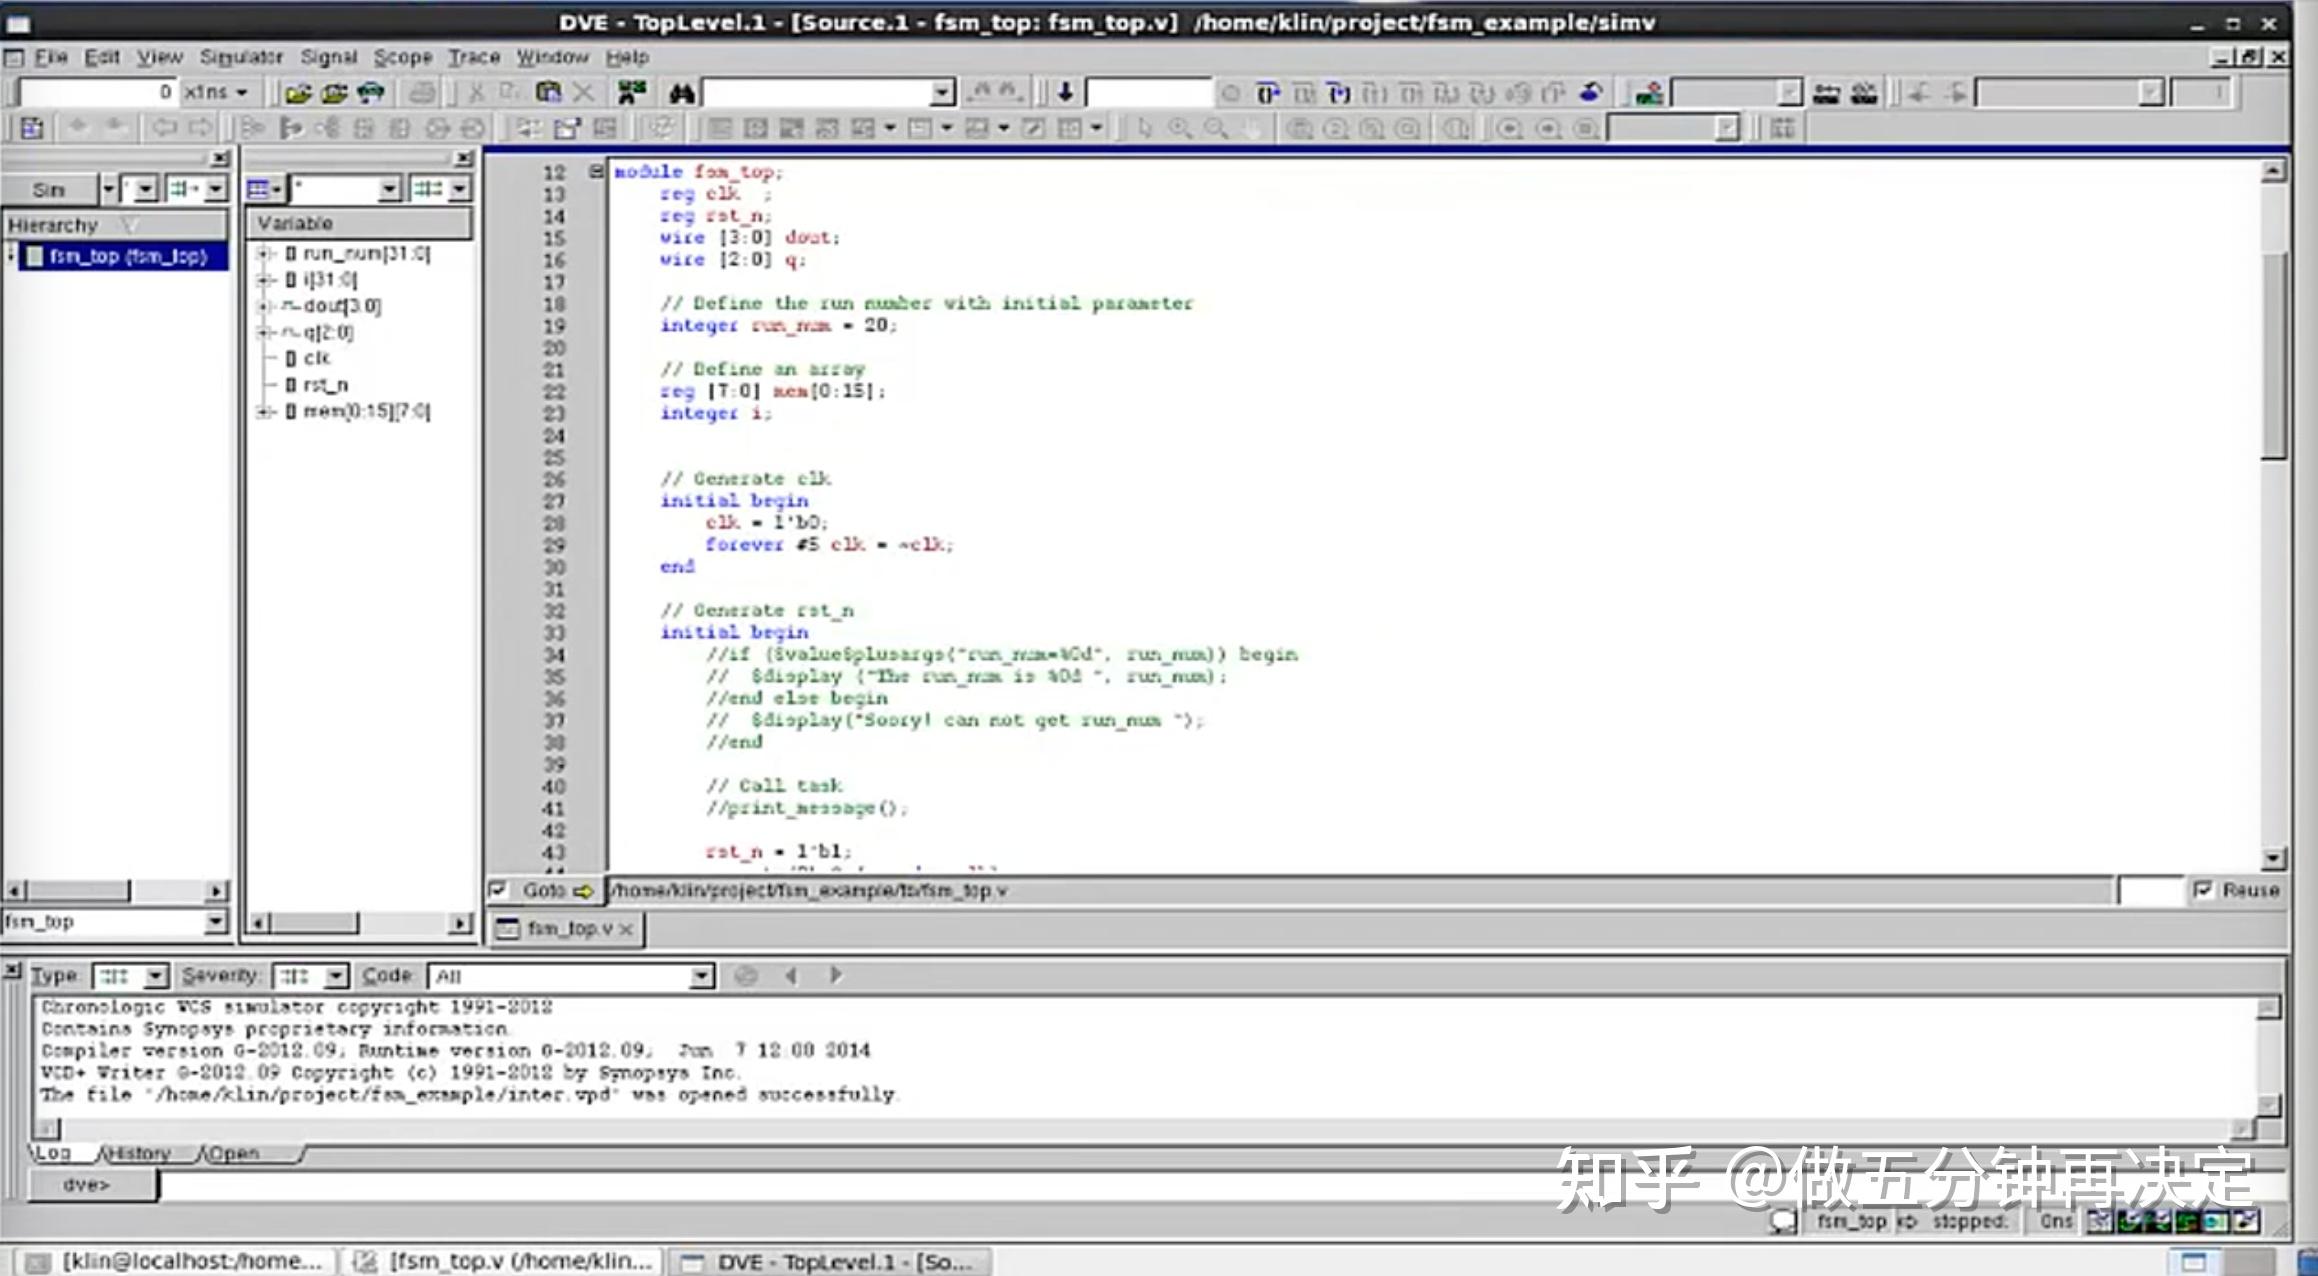Open the time unit dropdown showing x1ns
2318x1276 pixels.
coord(240,91)
